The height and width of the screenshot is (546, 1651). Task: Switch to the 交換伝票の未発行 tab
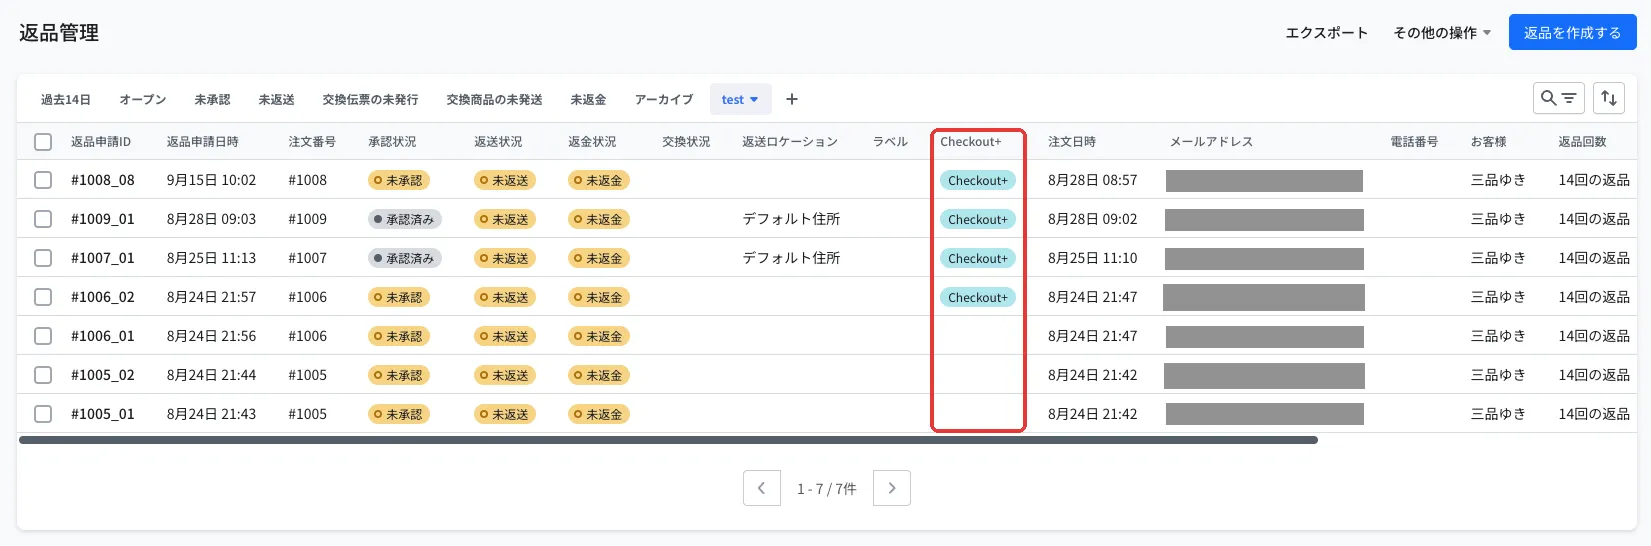[x=370, y=100]
